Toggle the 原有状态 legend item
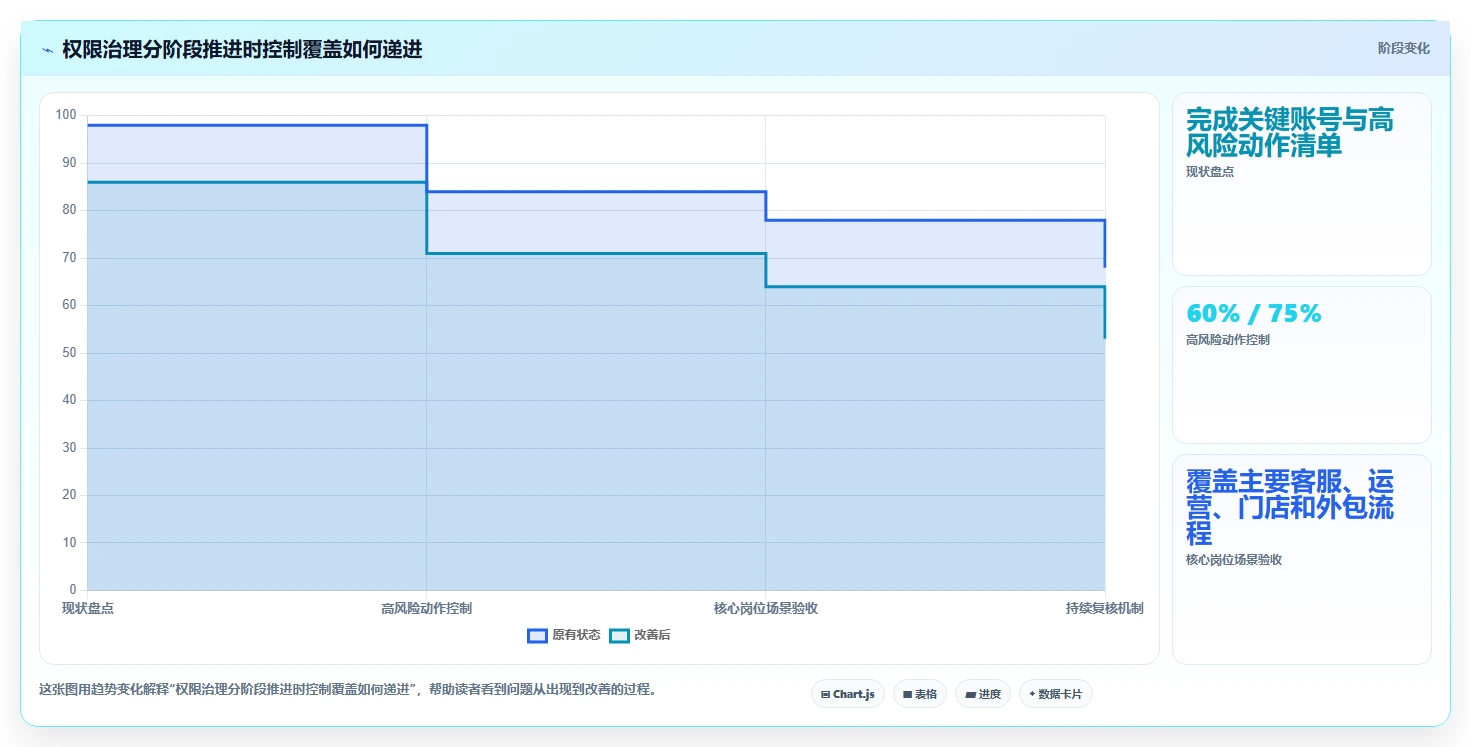Viewport: 1471px width, 747px height. click(x=564, y=635)
